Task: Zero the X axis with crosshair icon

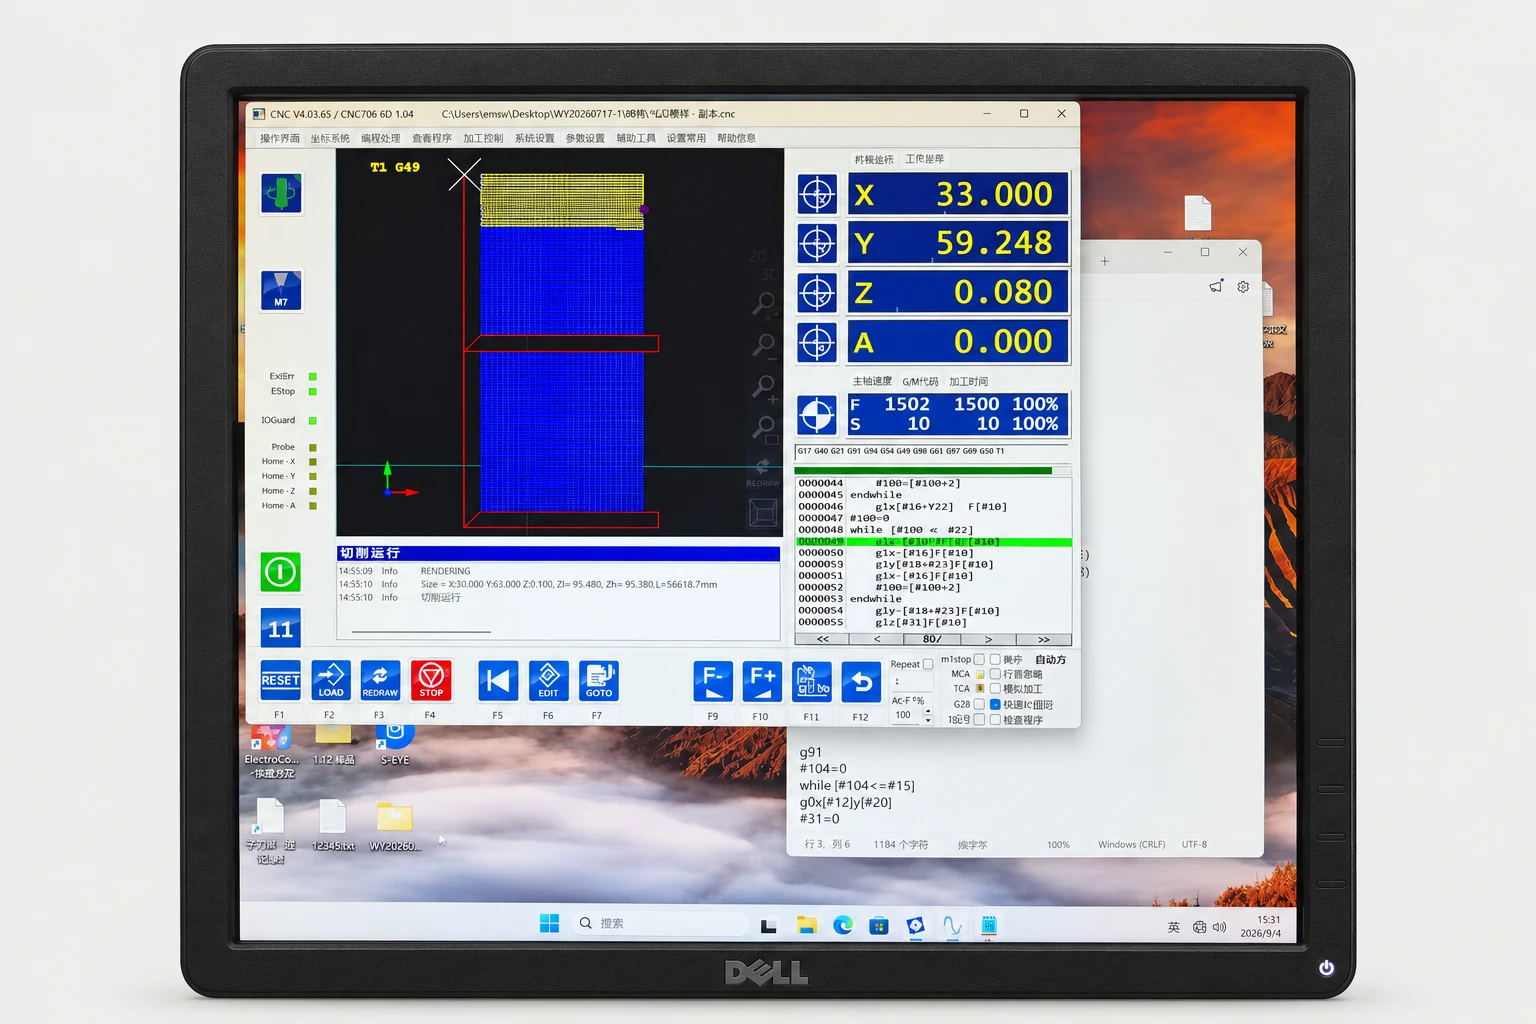Action: tap(817, 194)
